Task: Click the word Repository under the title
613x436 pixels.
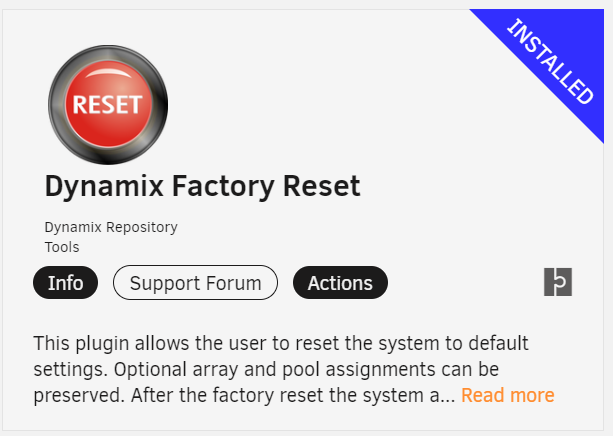Action: click(x=142, y=228)
